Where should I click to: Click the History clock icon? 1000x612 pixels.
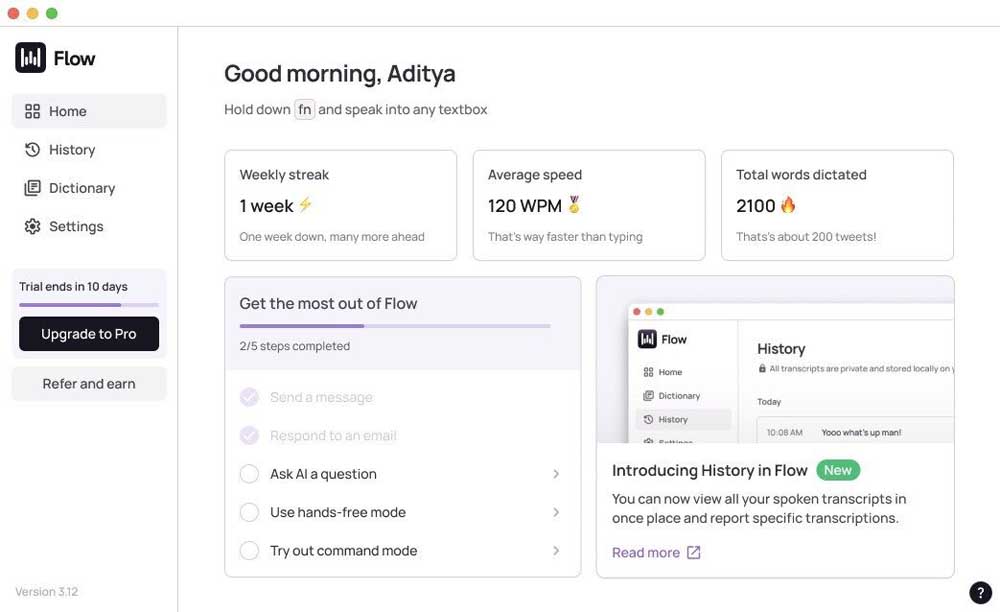click(x=32, y=150)
